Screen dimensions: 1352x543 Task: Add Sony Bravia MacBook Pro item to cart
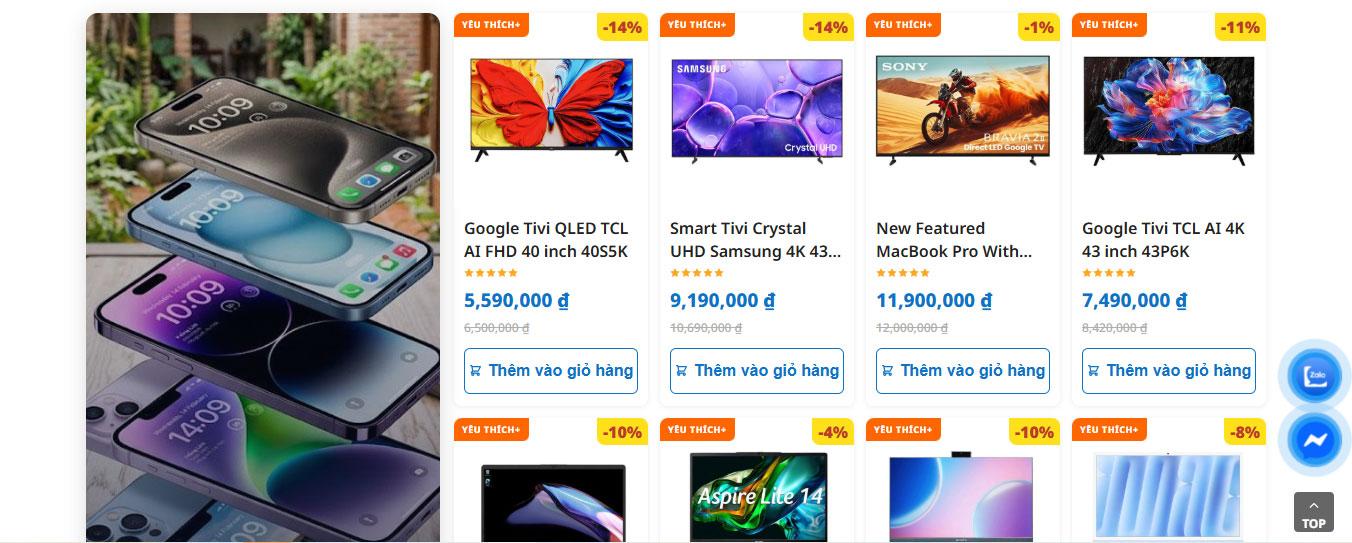pyautogui.click(x=963, y=371)
